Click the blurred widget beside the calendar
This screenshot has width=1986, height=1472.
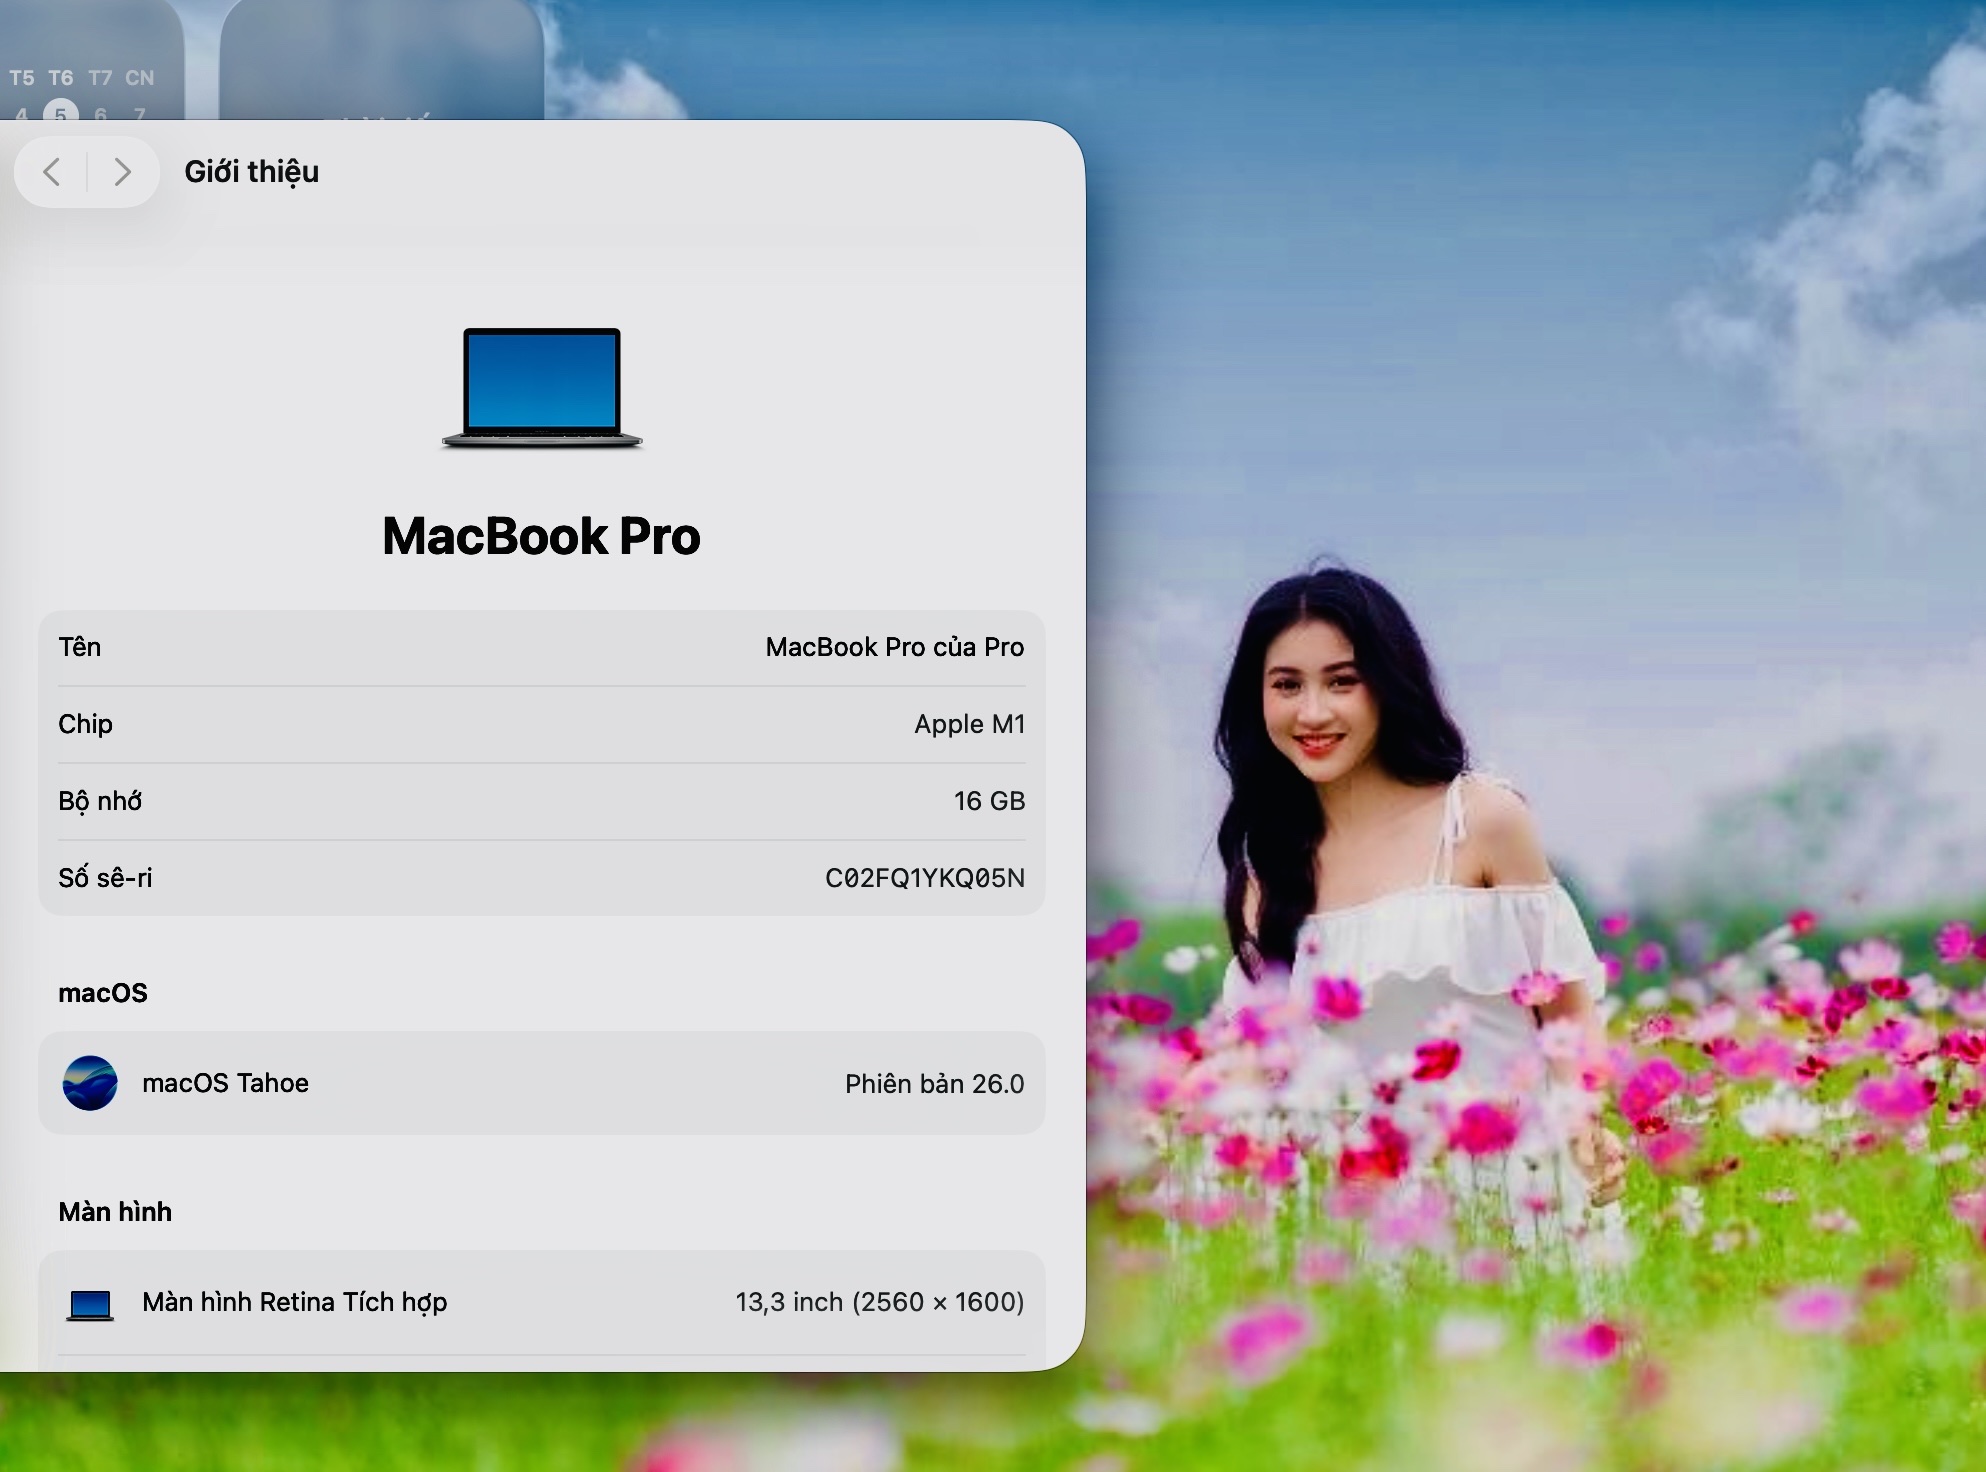(380, 60)
